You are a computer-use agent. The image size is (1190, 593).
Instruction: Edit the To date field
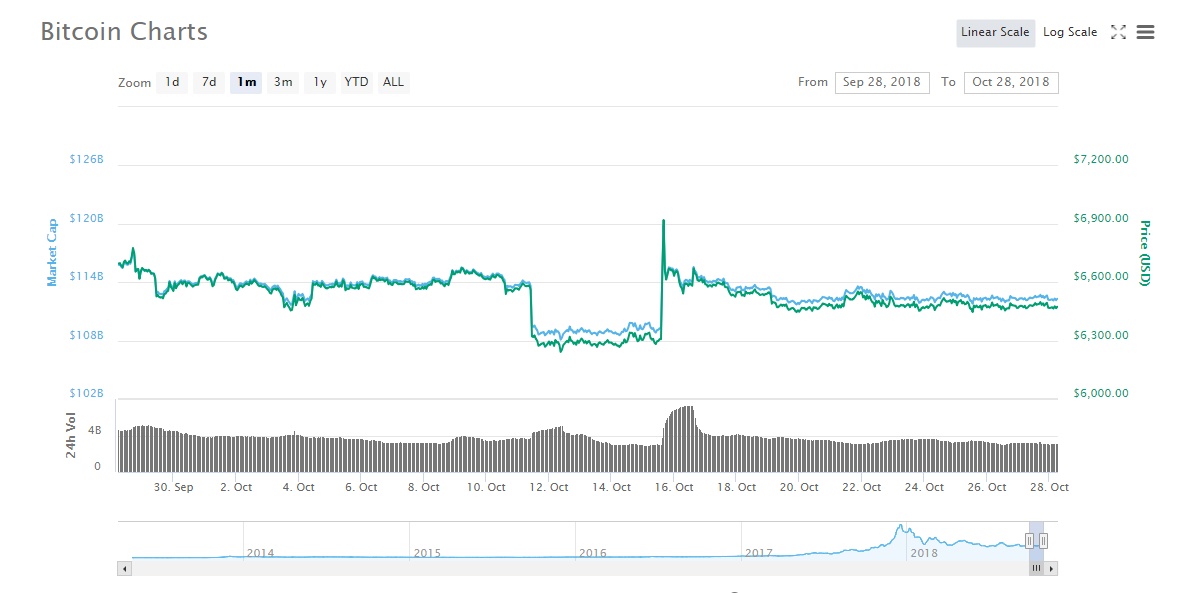click(1011, 82)
